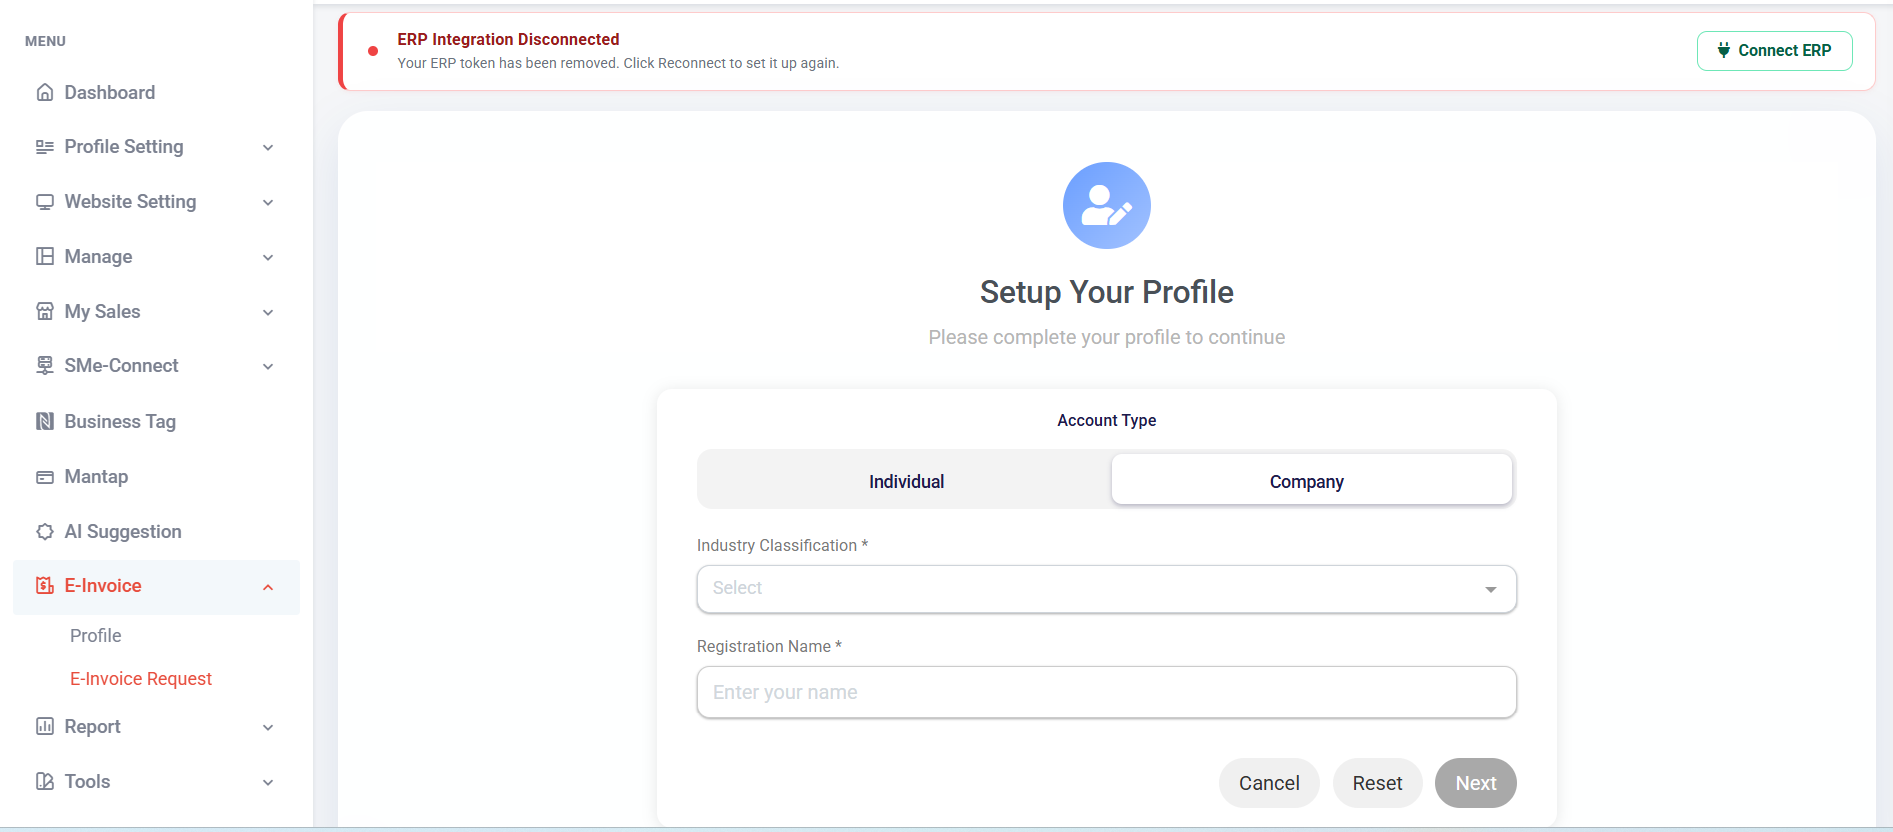
Task: Click the plug icon on Connect ERP
Action: tap(1723, 50)
